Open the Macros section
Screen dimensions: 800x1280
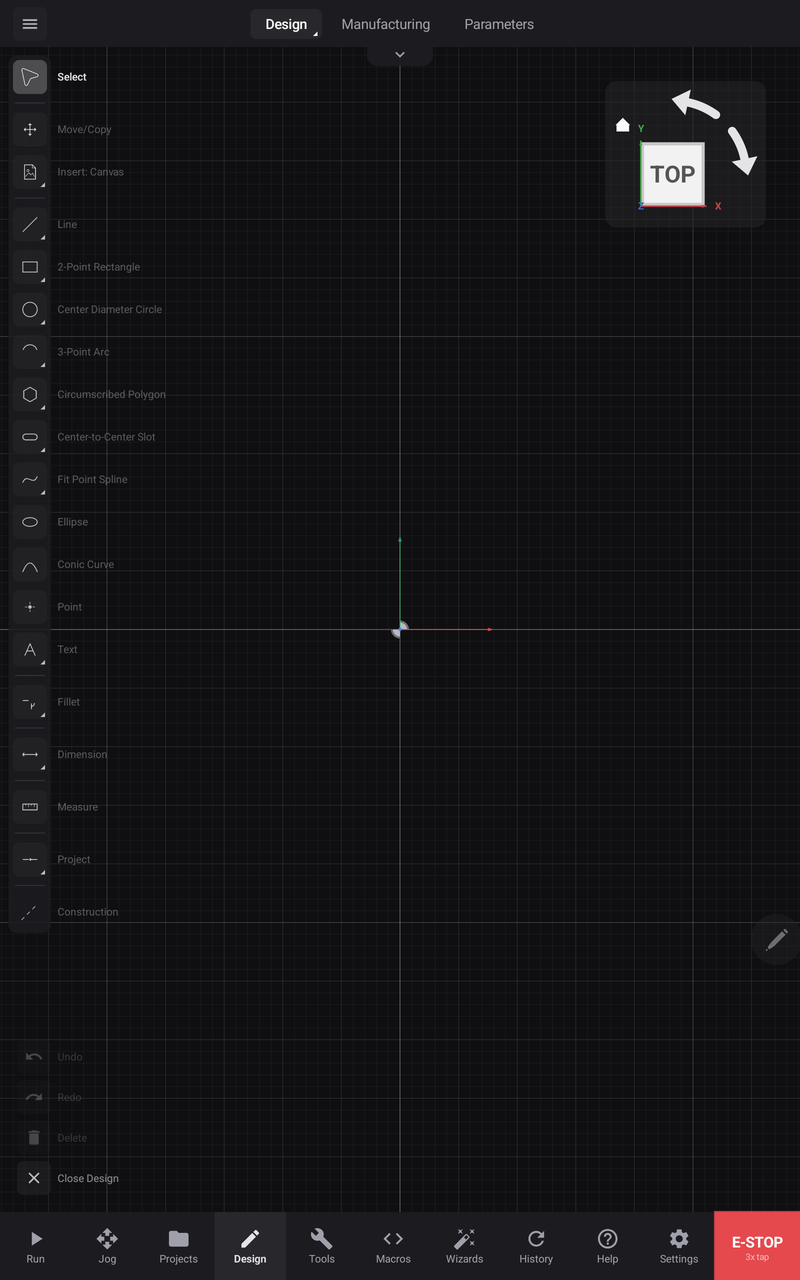point(393,1246)
